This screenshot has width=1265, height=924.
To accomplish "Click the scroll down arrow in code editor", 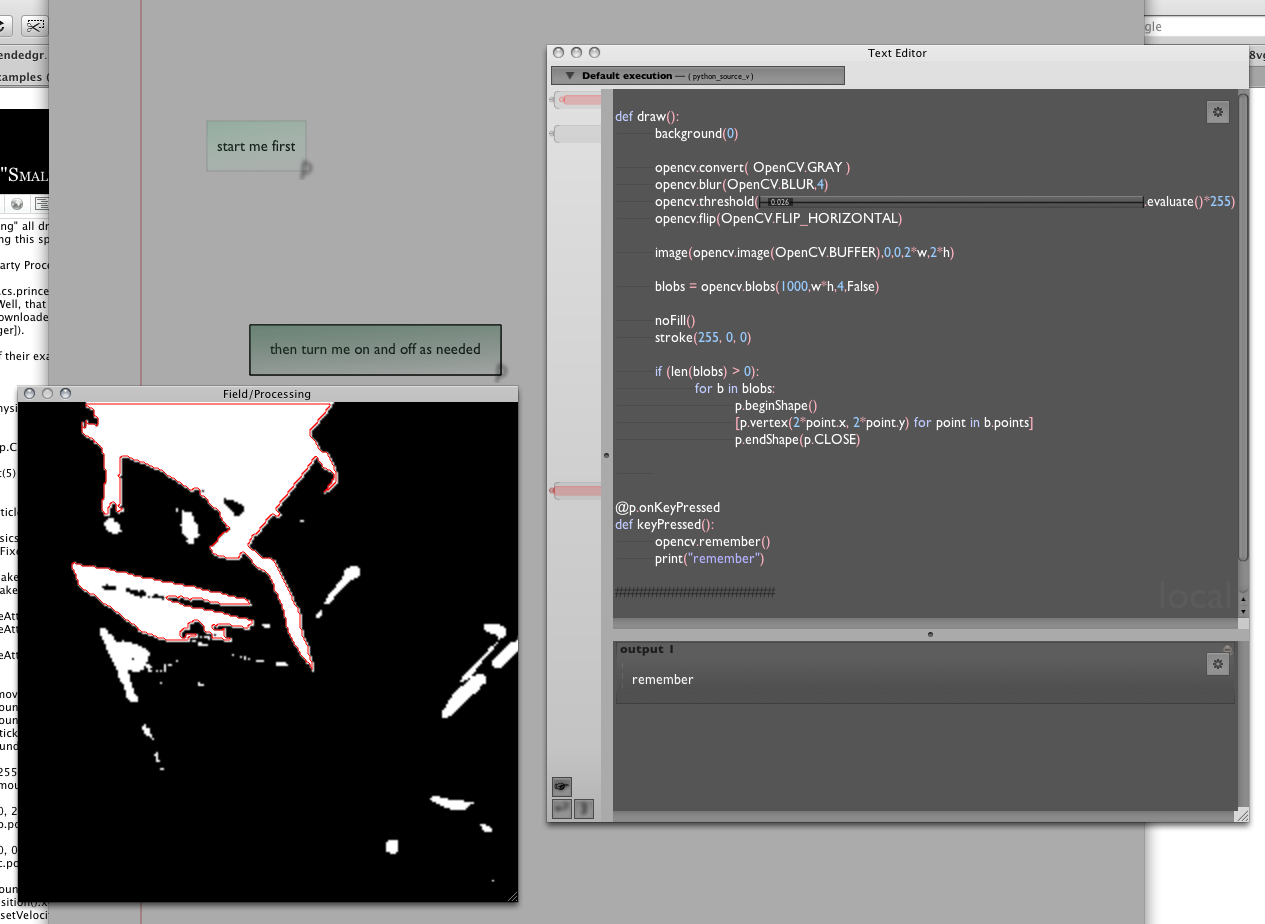I will 1243,610.
